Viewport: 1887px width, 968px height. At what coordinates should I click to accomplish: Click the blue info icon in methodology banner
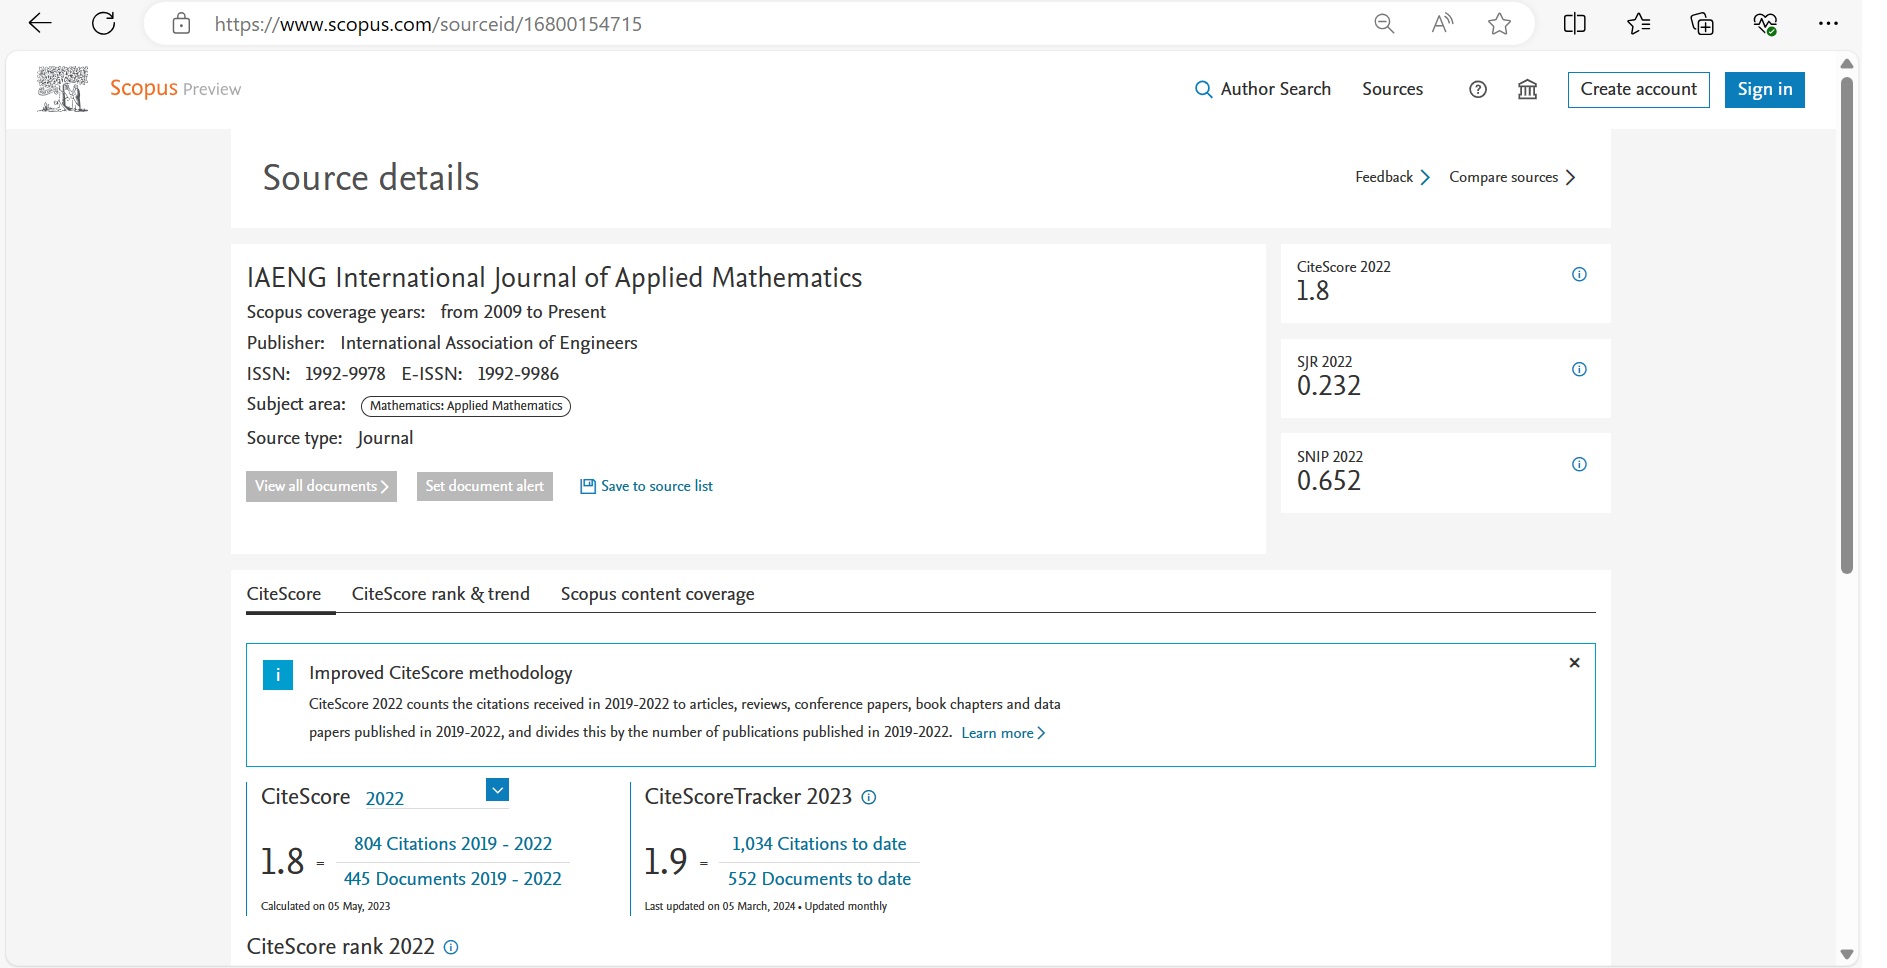278,675
